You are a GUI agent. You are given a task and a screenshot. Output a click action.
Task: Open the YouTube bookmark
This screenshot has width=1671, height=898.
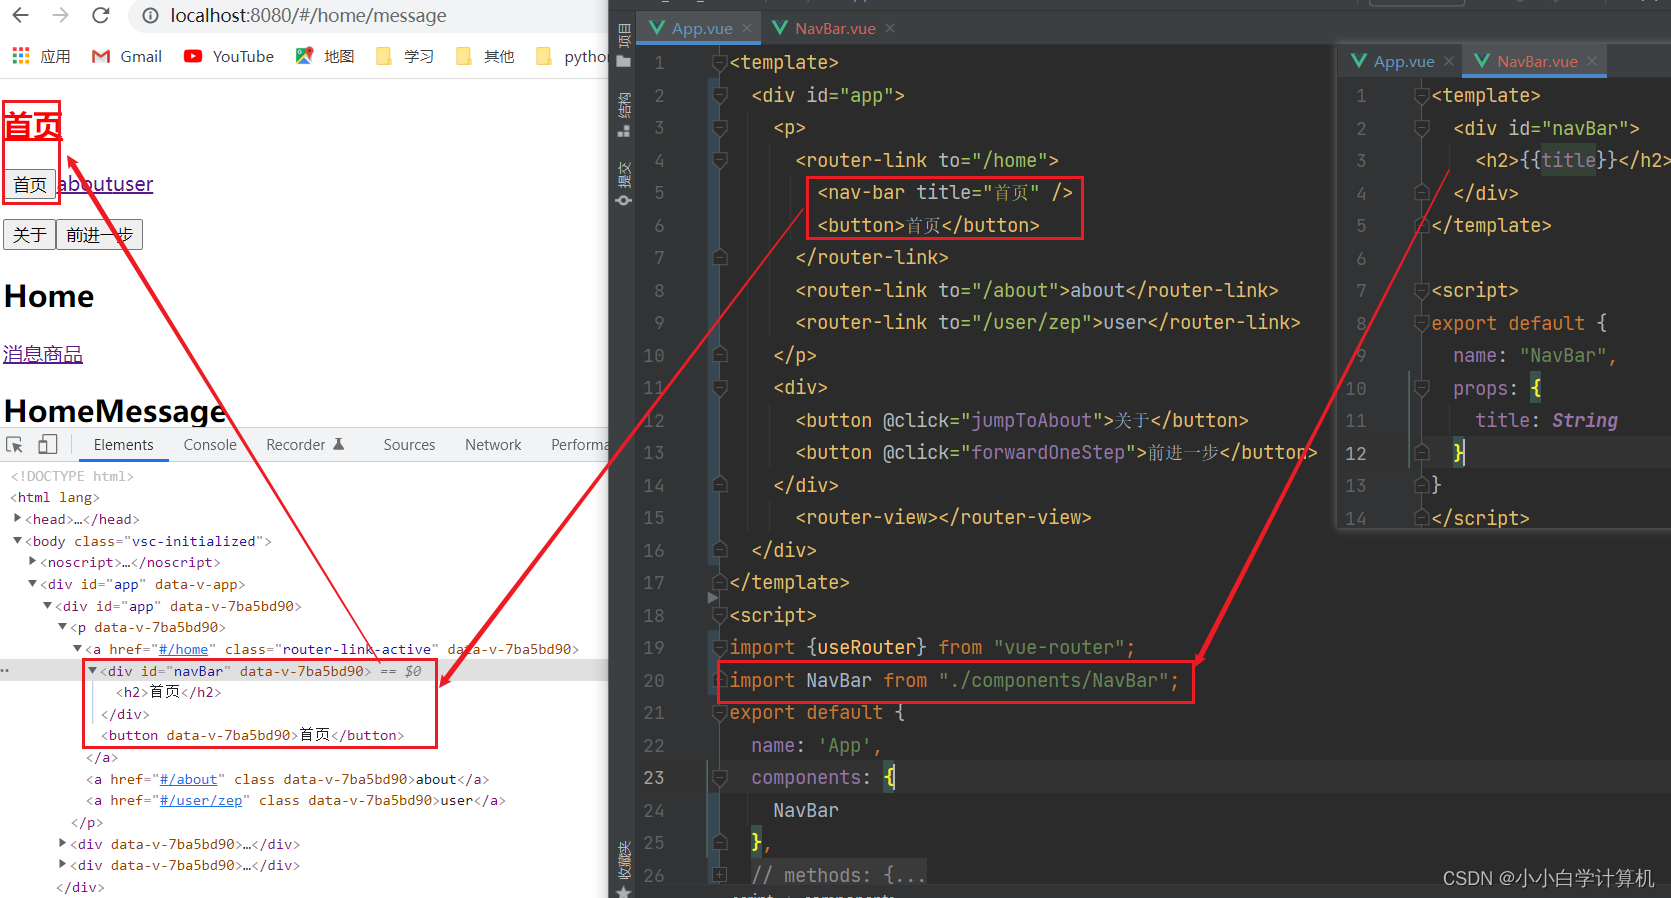[229, 56]
